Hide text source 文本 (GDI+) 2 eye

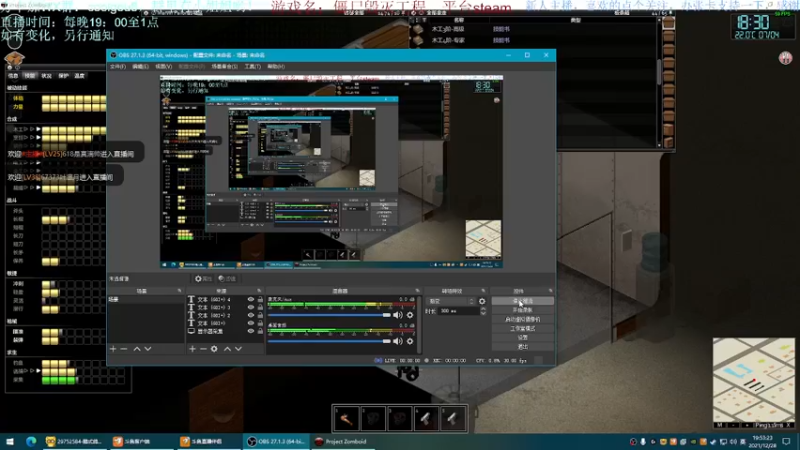tap(251, 315)
